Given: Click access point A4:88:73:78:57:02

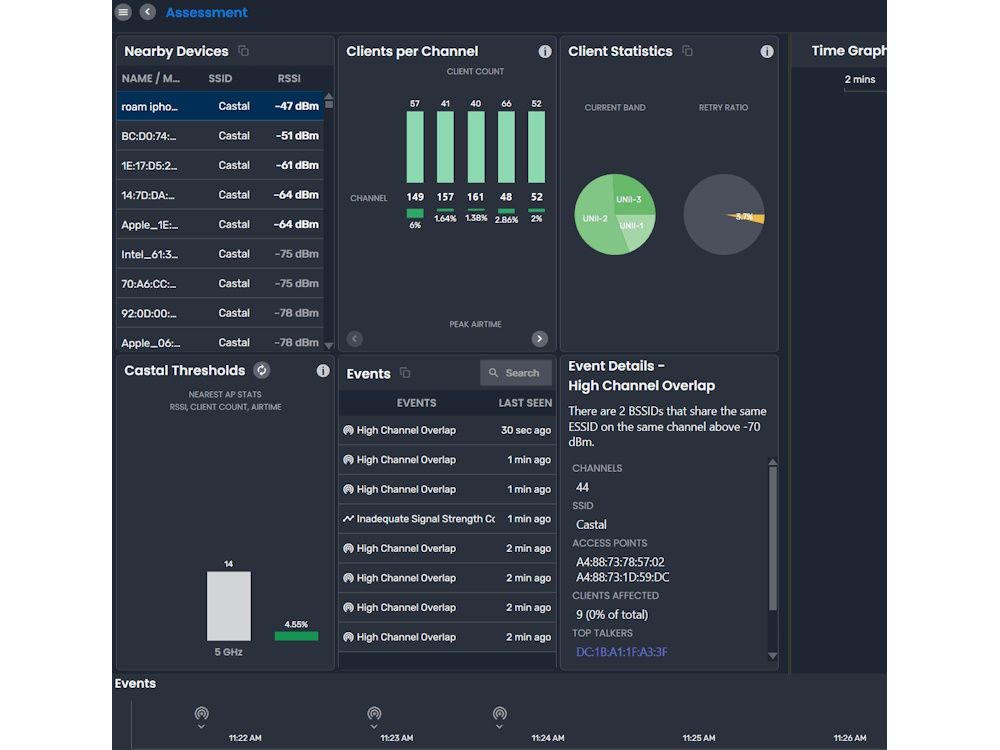Looking at the screenshot, I should tap(620, 562).
